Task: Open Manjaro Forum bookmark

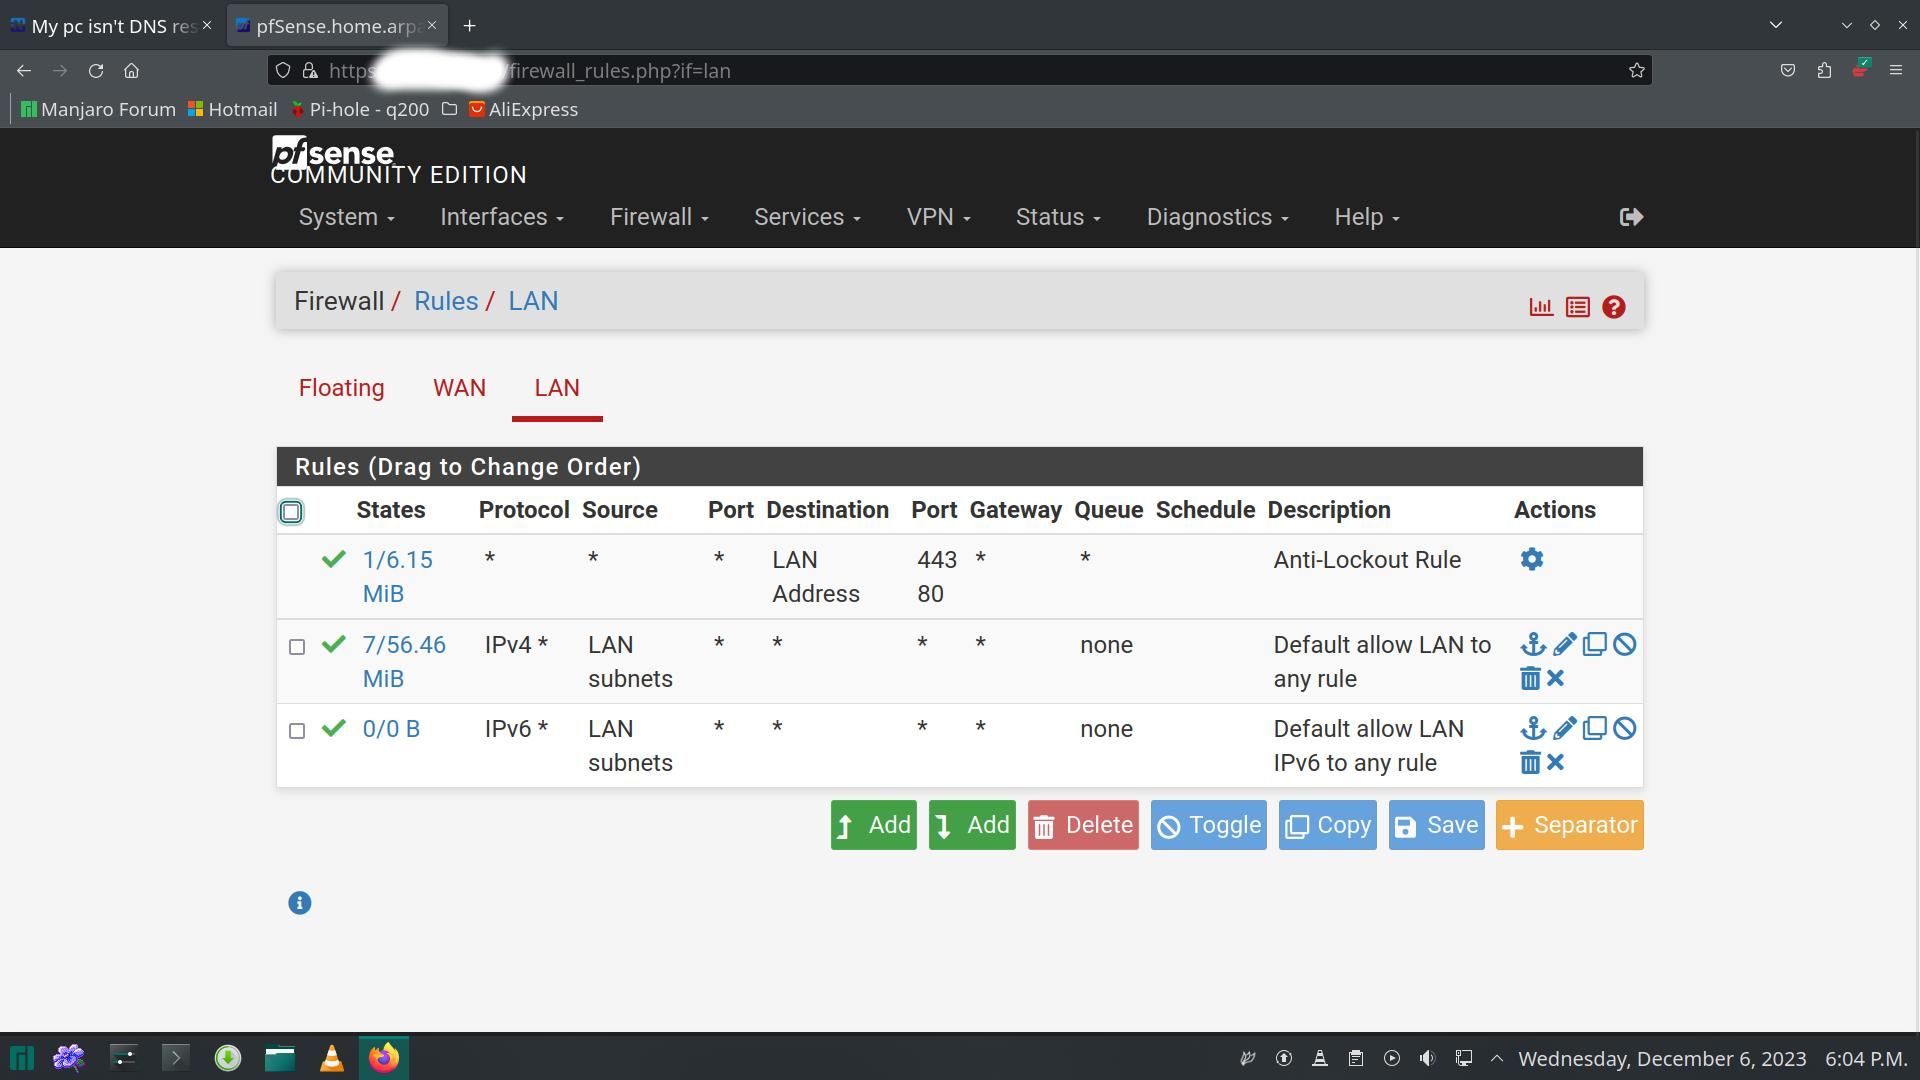Action: pyautogui.click(x=98, y=109)
